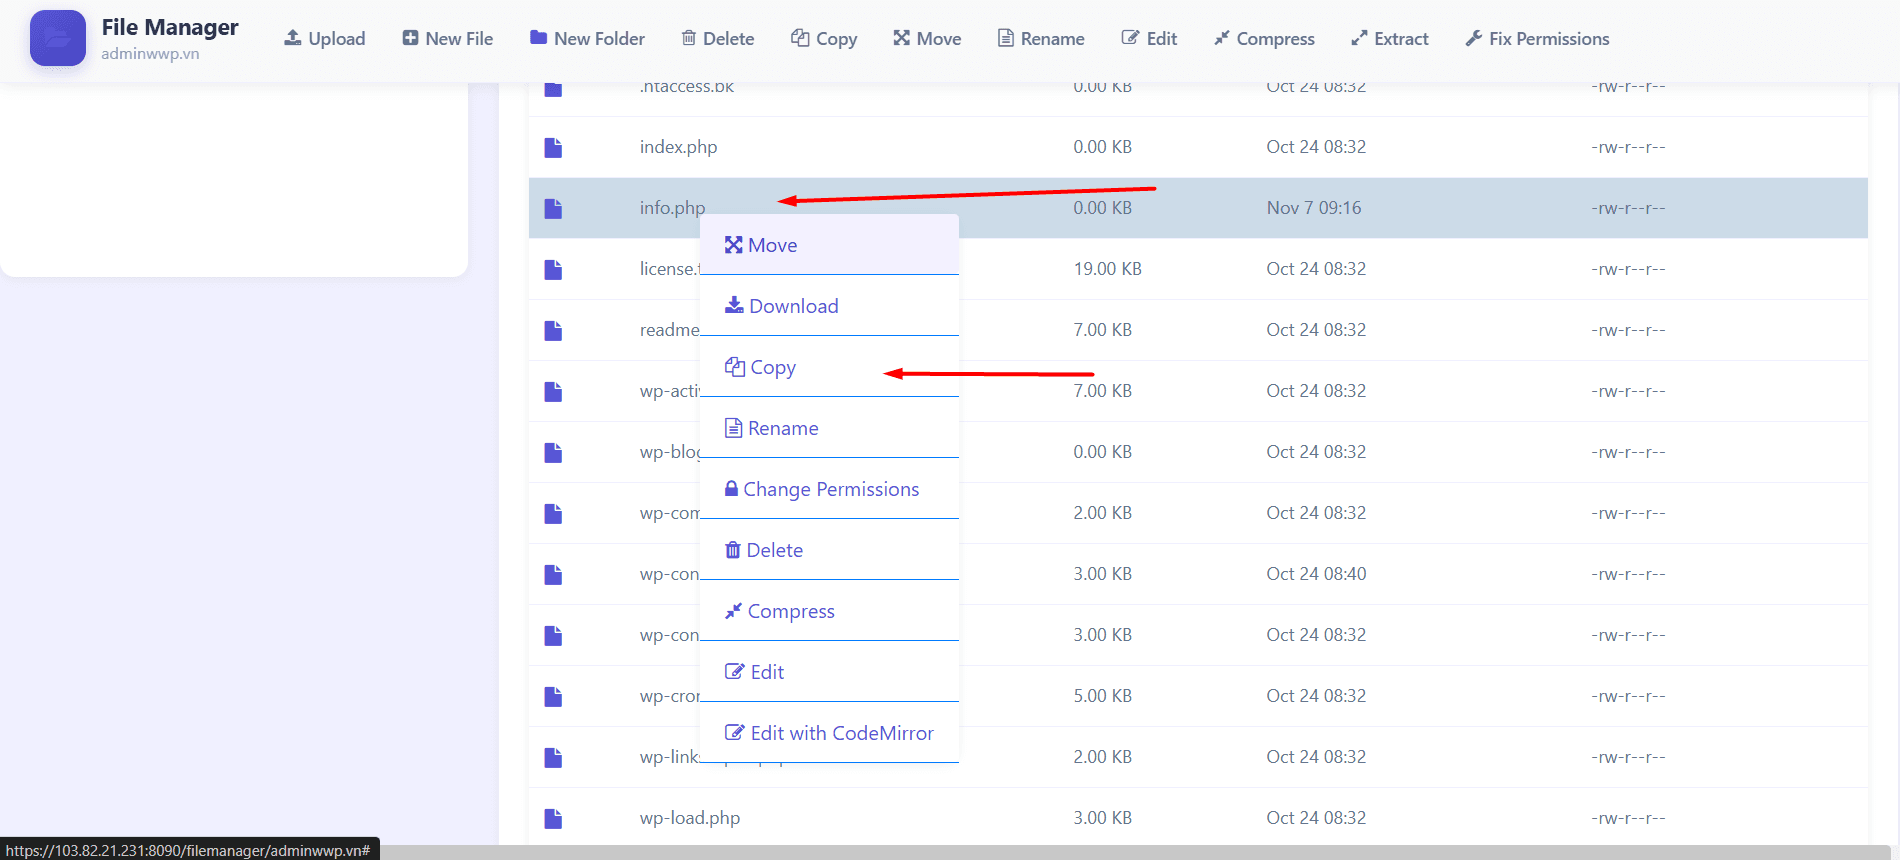Click the index.php file icon
1900x860 pixels.
click(553, 148)
